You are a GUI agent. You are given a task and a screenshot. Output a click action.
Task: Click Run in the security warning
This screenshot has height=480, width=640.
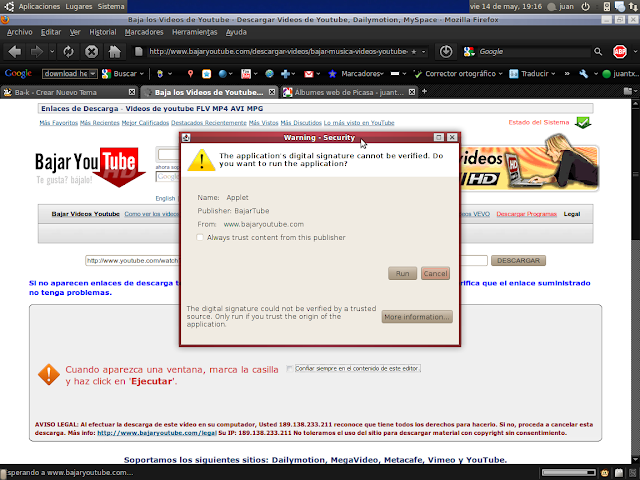pos(402,273)
